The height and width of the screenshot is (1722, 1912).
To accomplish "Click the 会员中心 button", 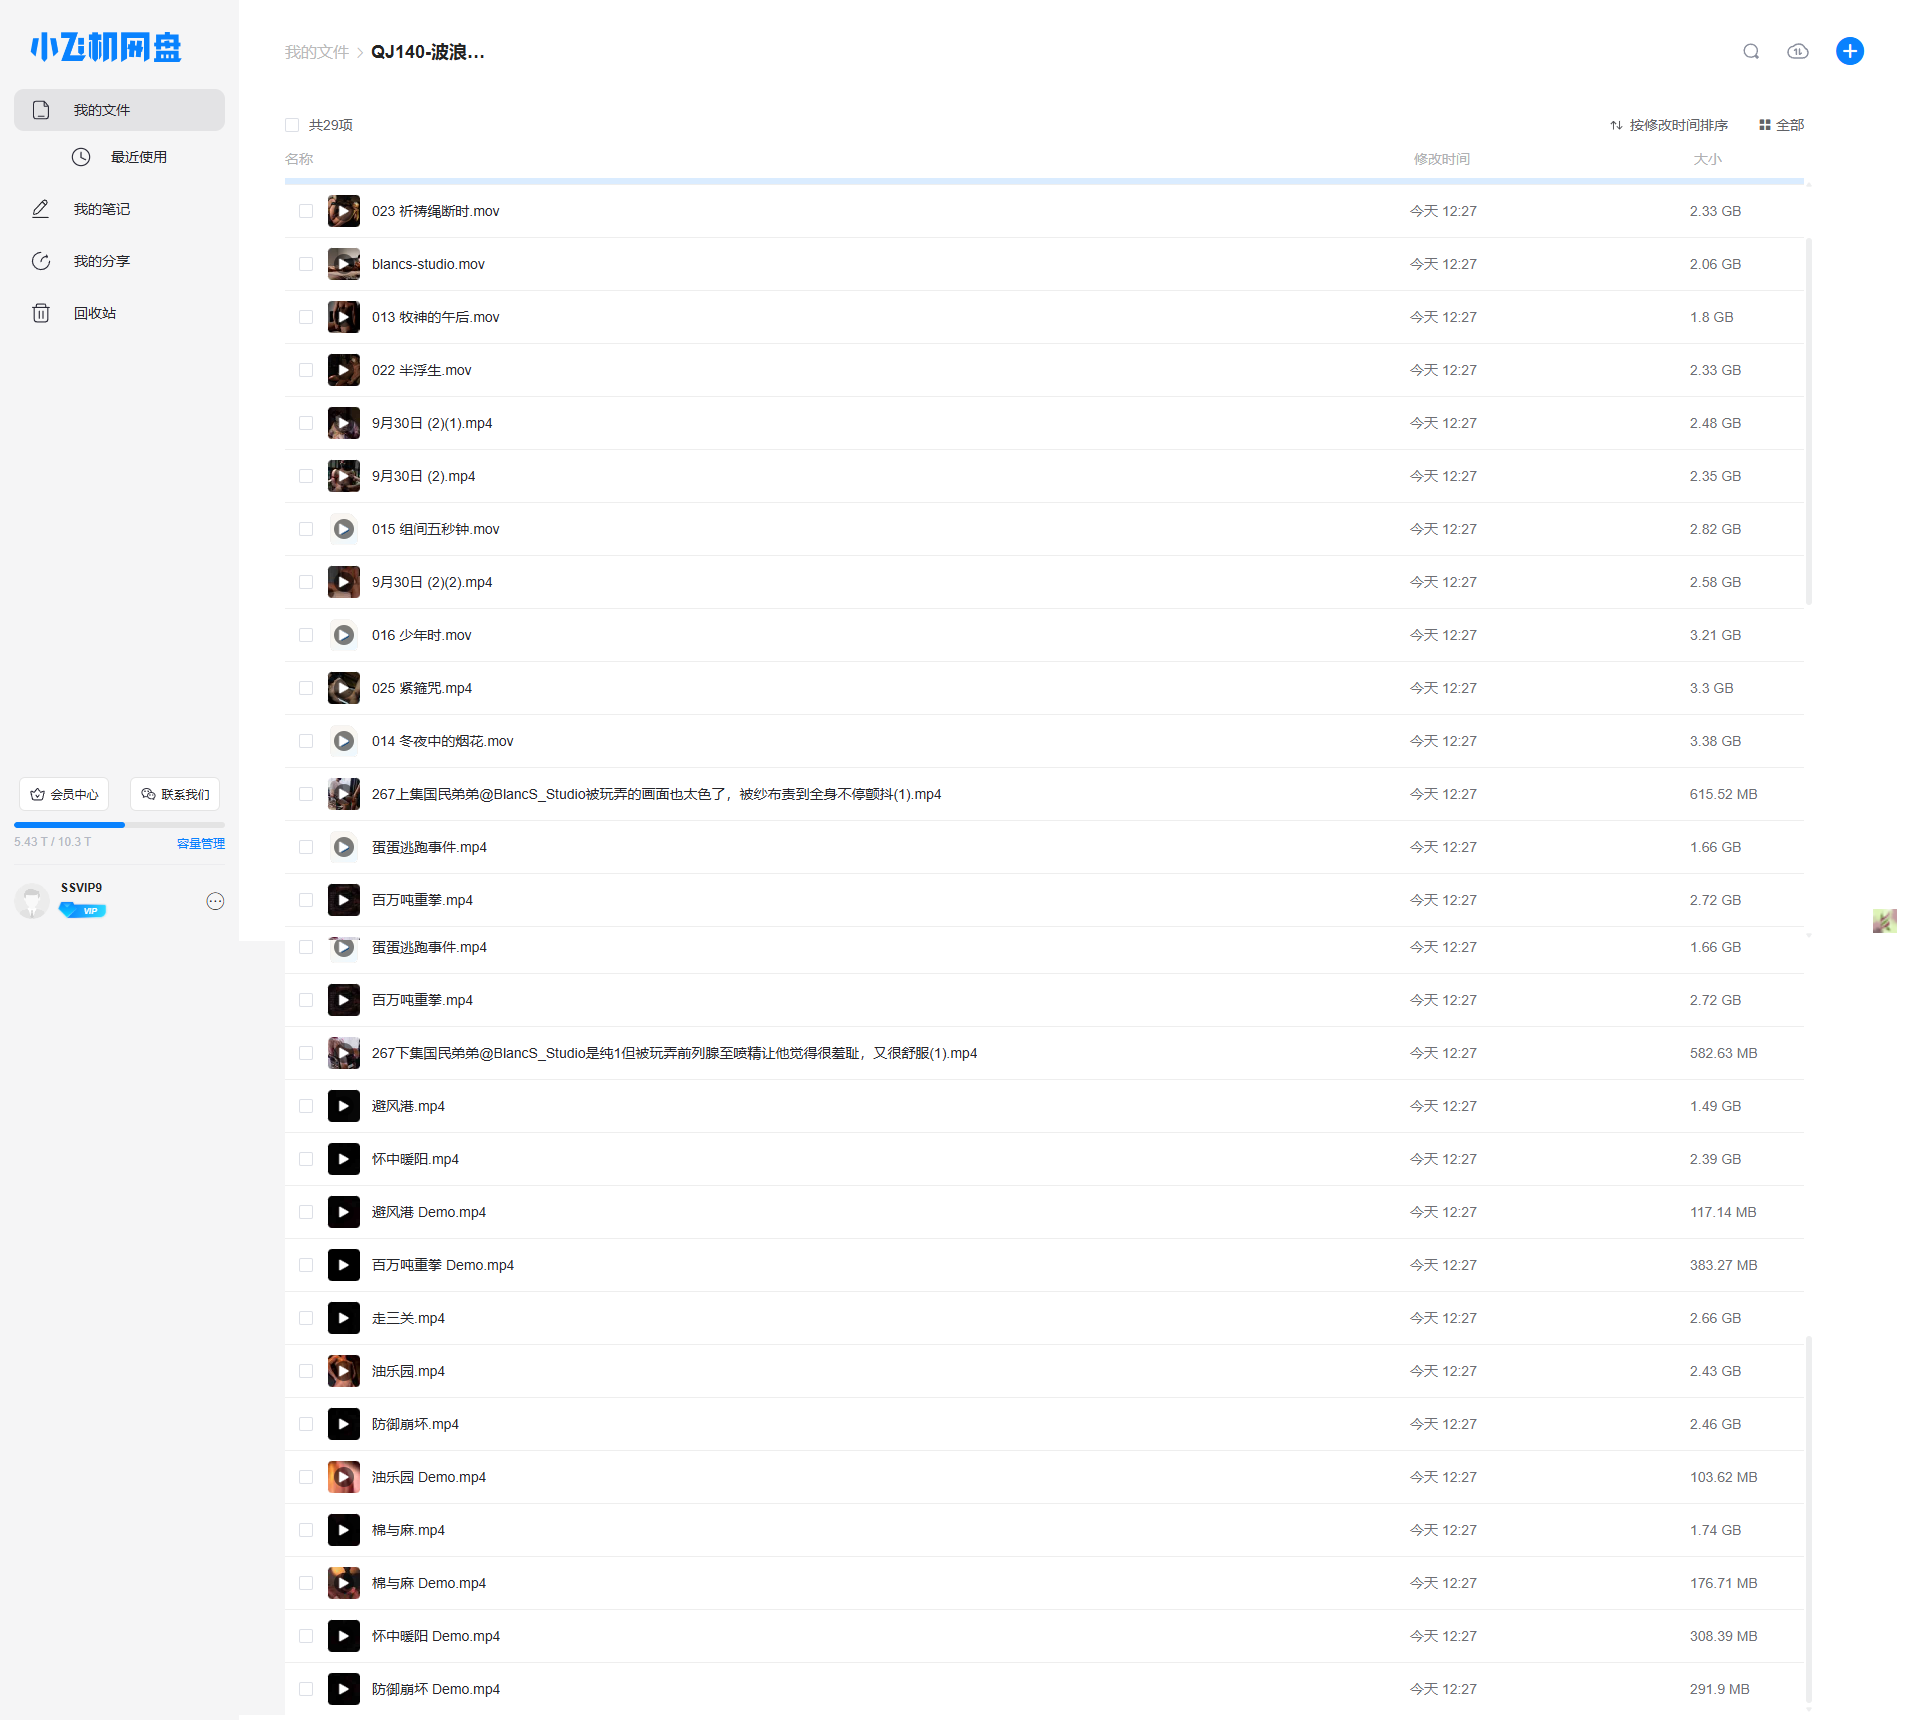I will (x=64, y=794).
